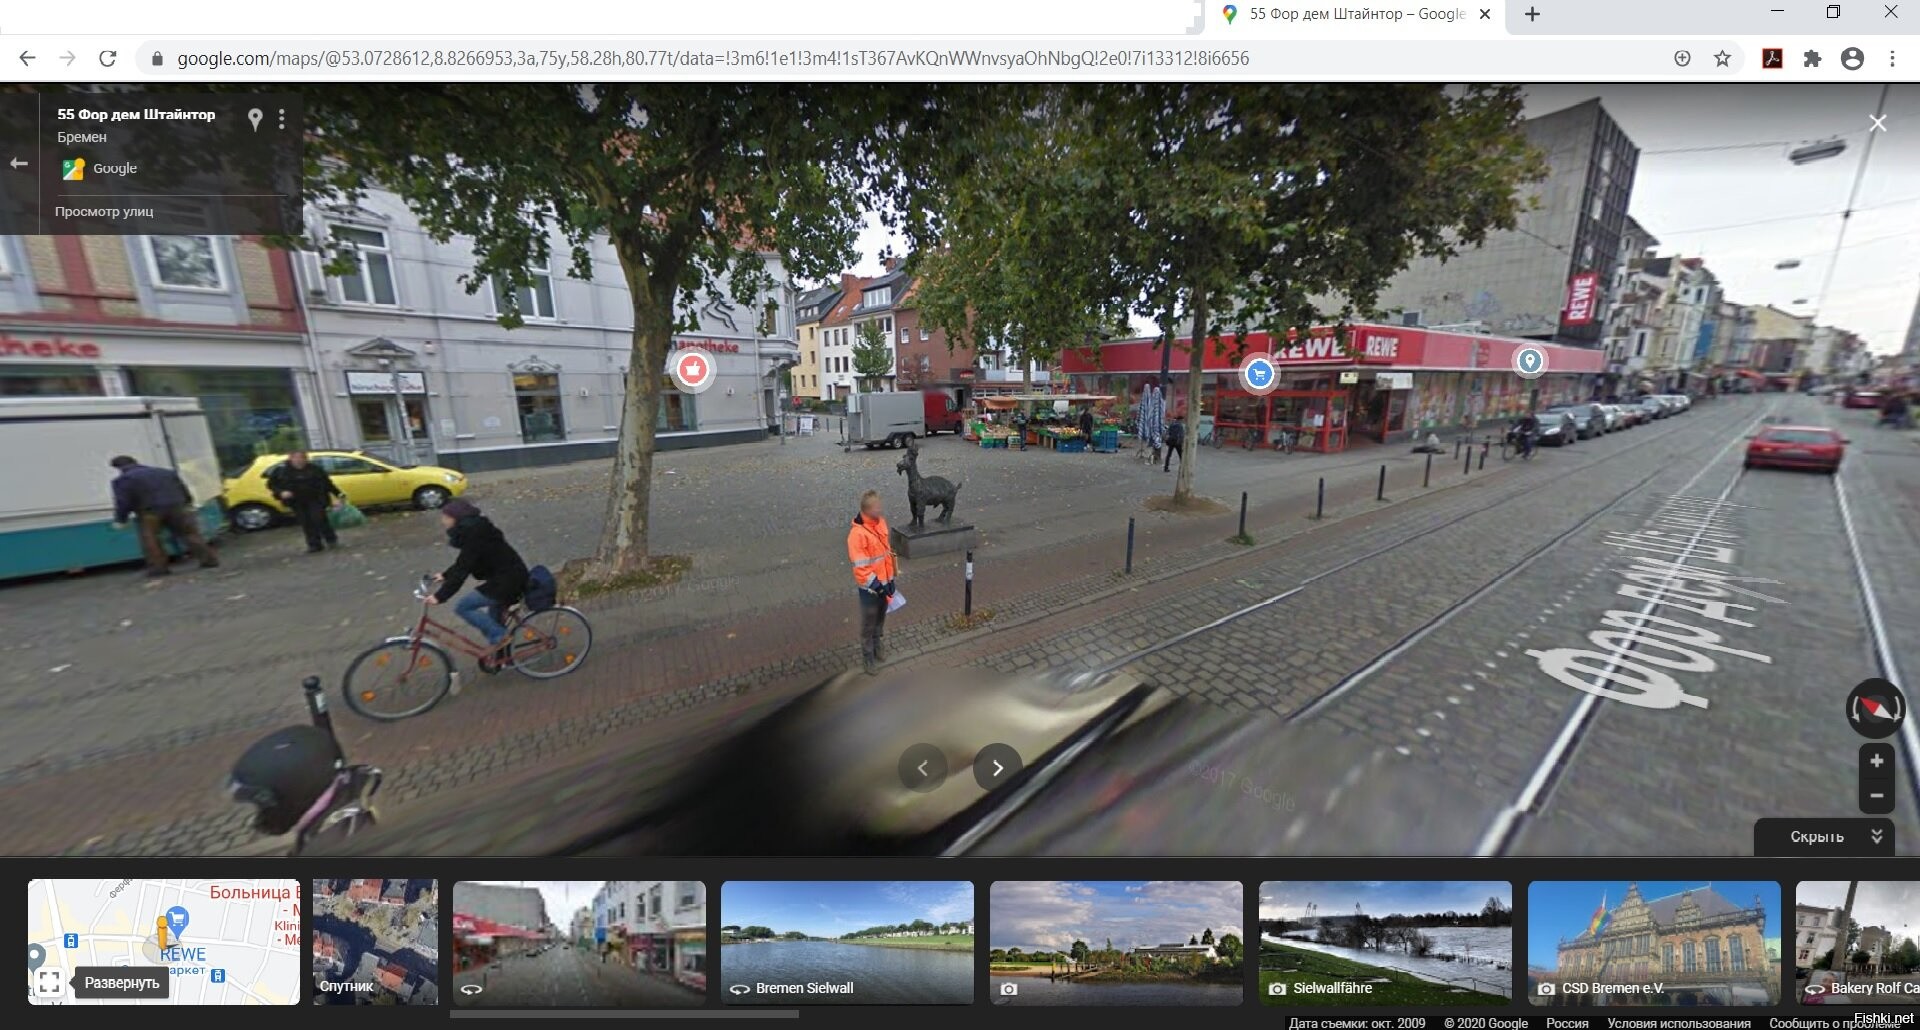Click the address 55 Фор дем Штайнтор
Viewport: 1920px width, 1030px height.
(x=136, y=114)
